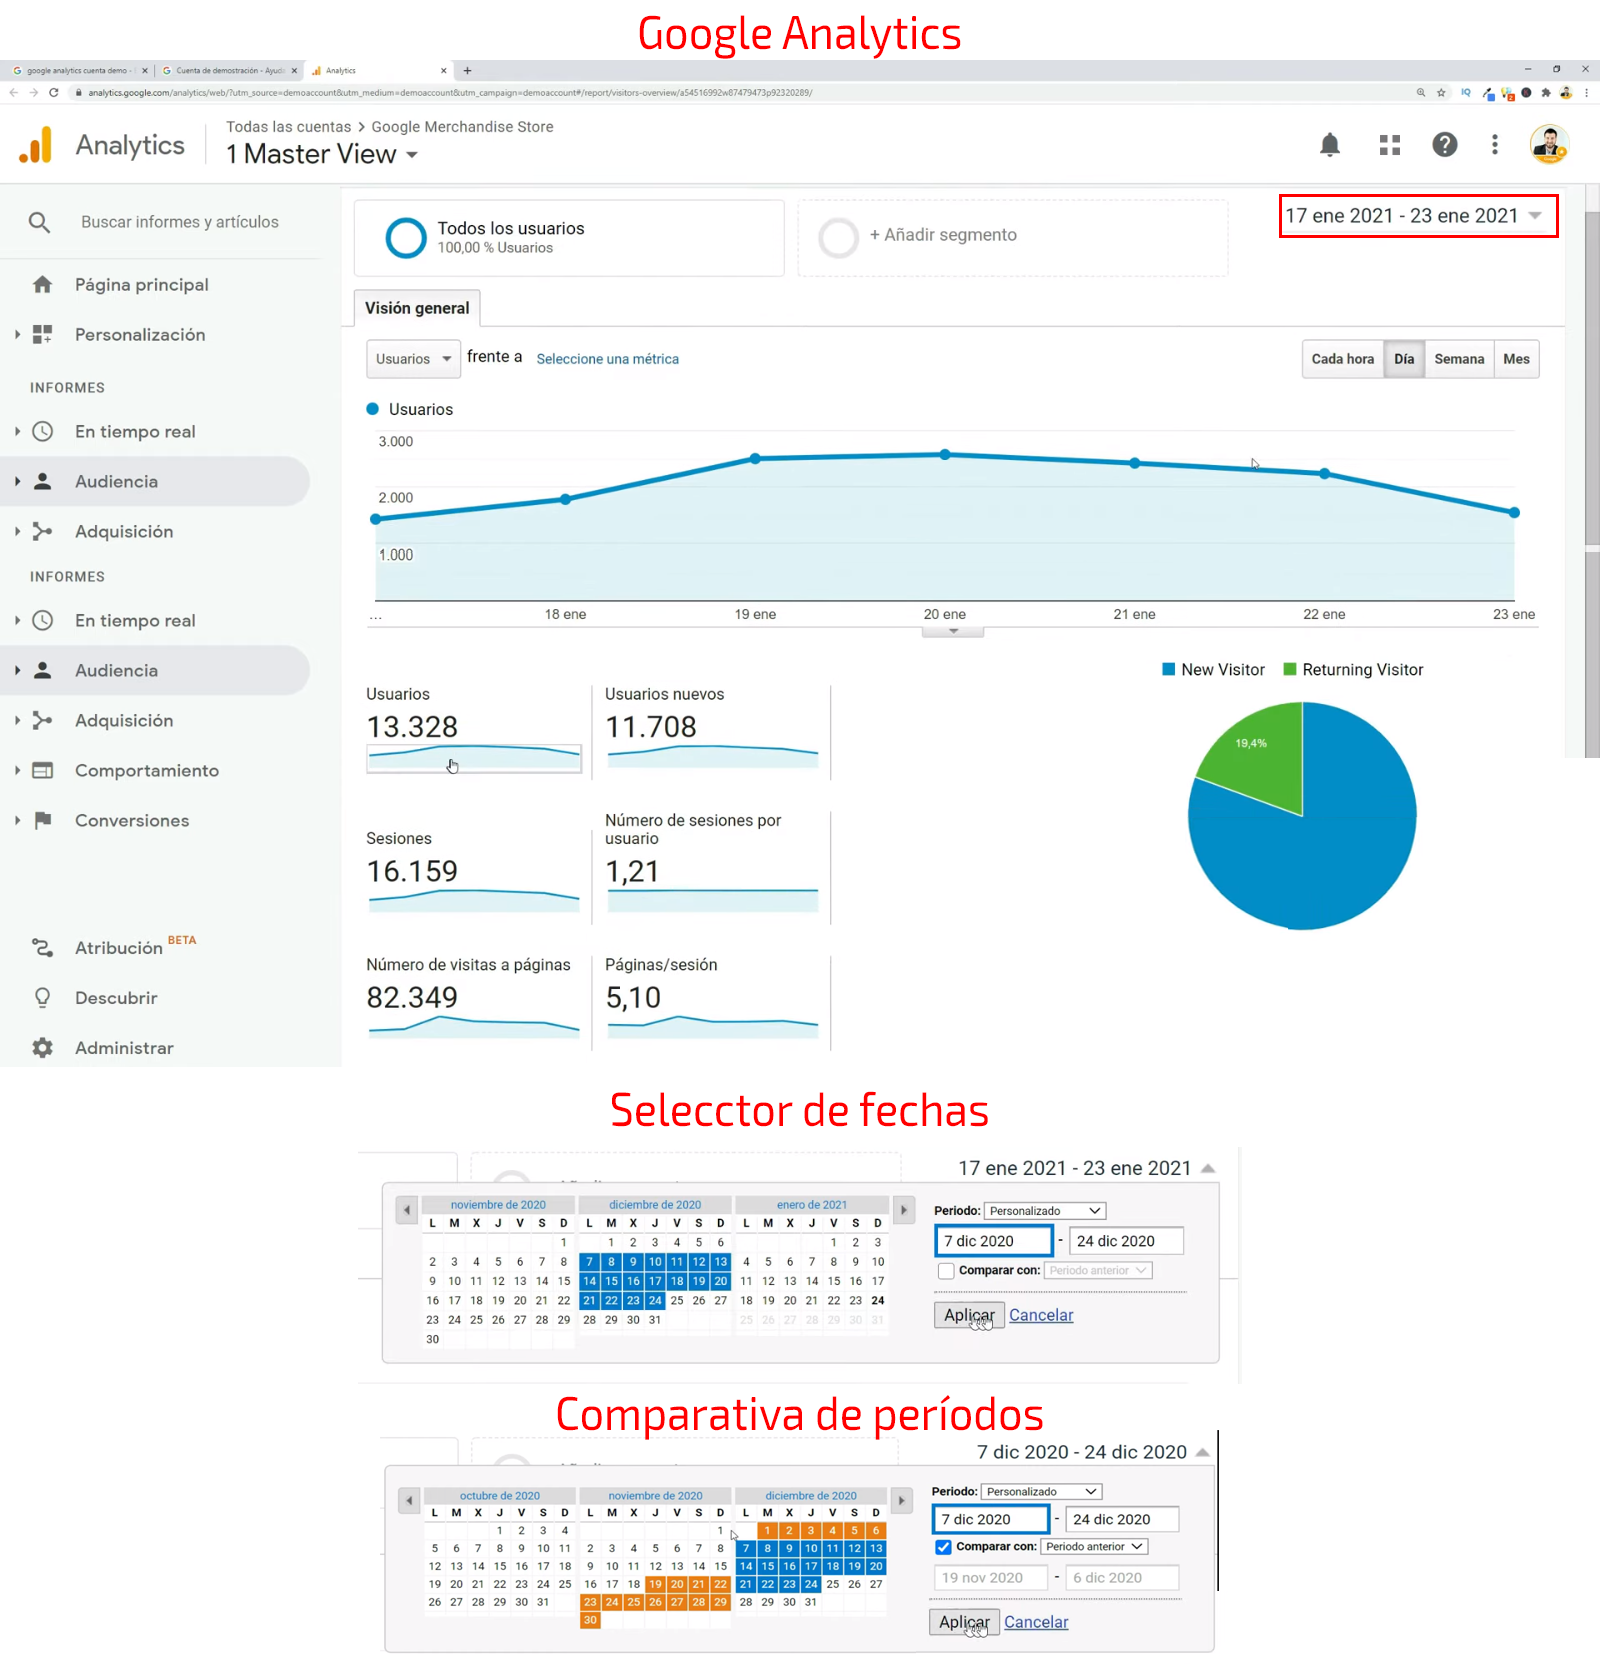Go to previous month in the Selector de fechas calendar
Viewport: 1600px width, 1667px height.
[406, 1210]
